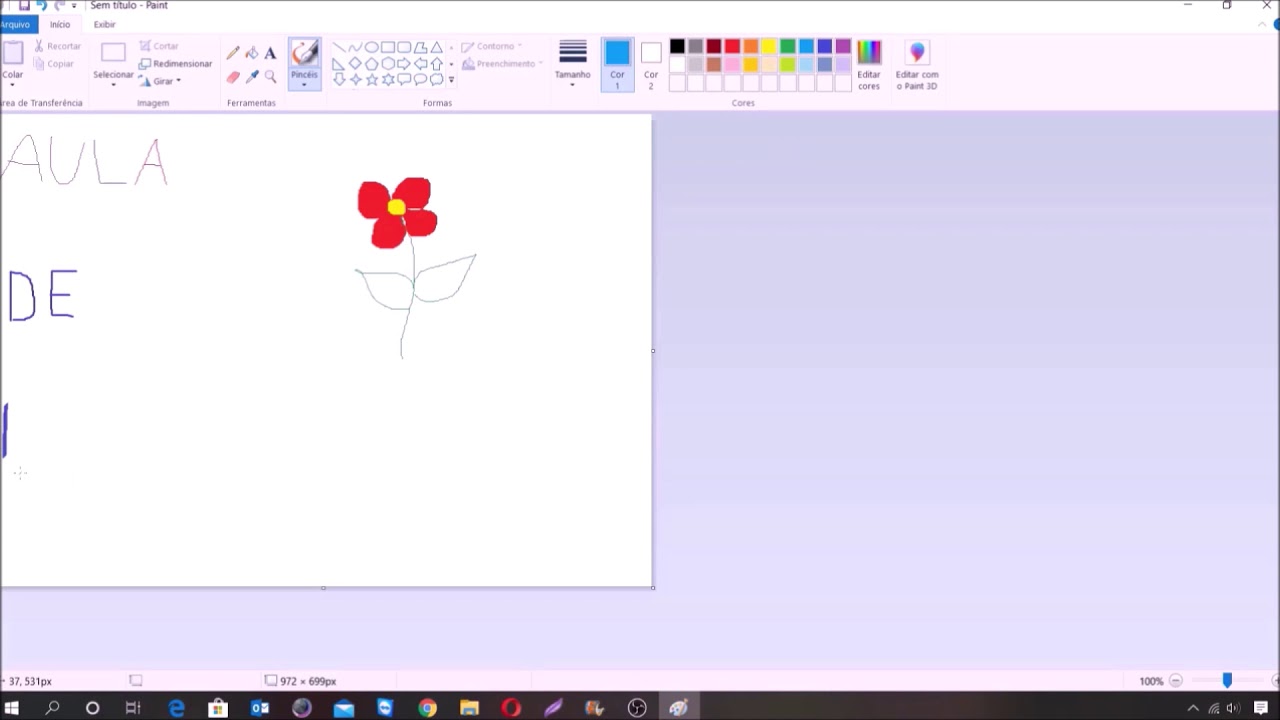Viewport: 1280px width, 720px height.
Task: Pick the black color swatch
Action: [677, 46]
